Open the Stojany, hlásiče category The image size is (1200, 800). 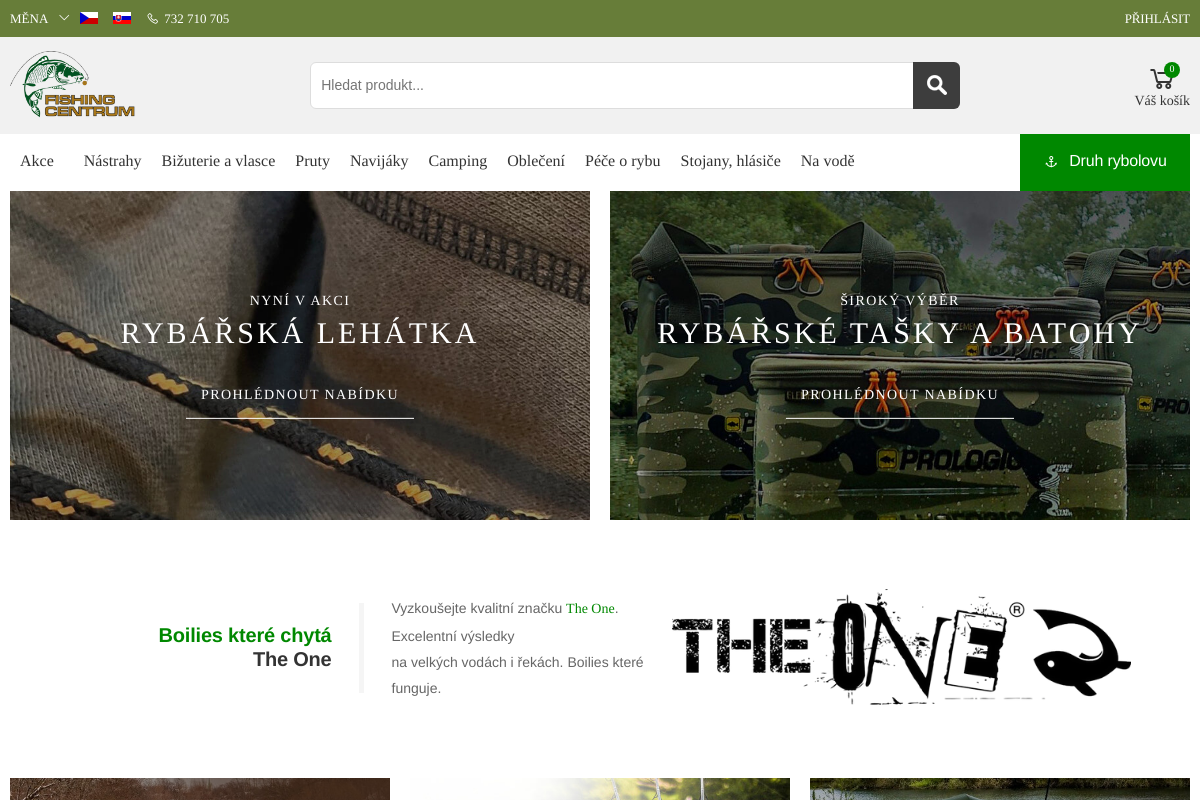[730, 161]
